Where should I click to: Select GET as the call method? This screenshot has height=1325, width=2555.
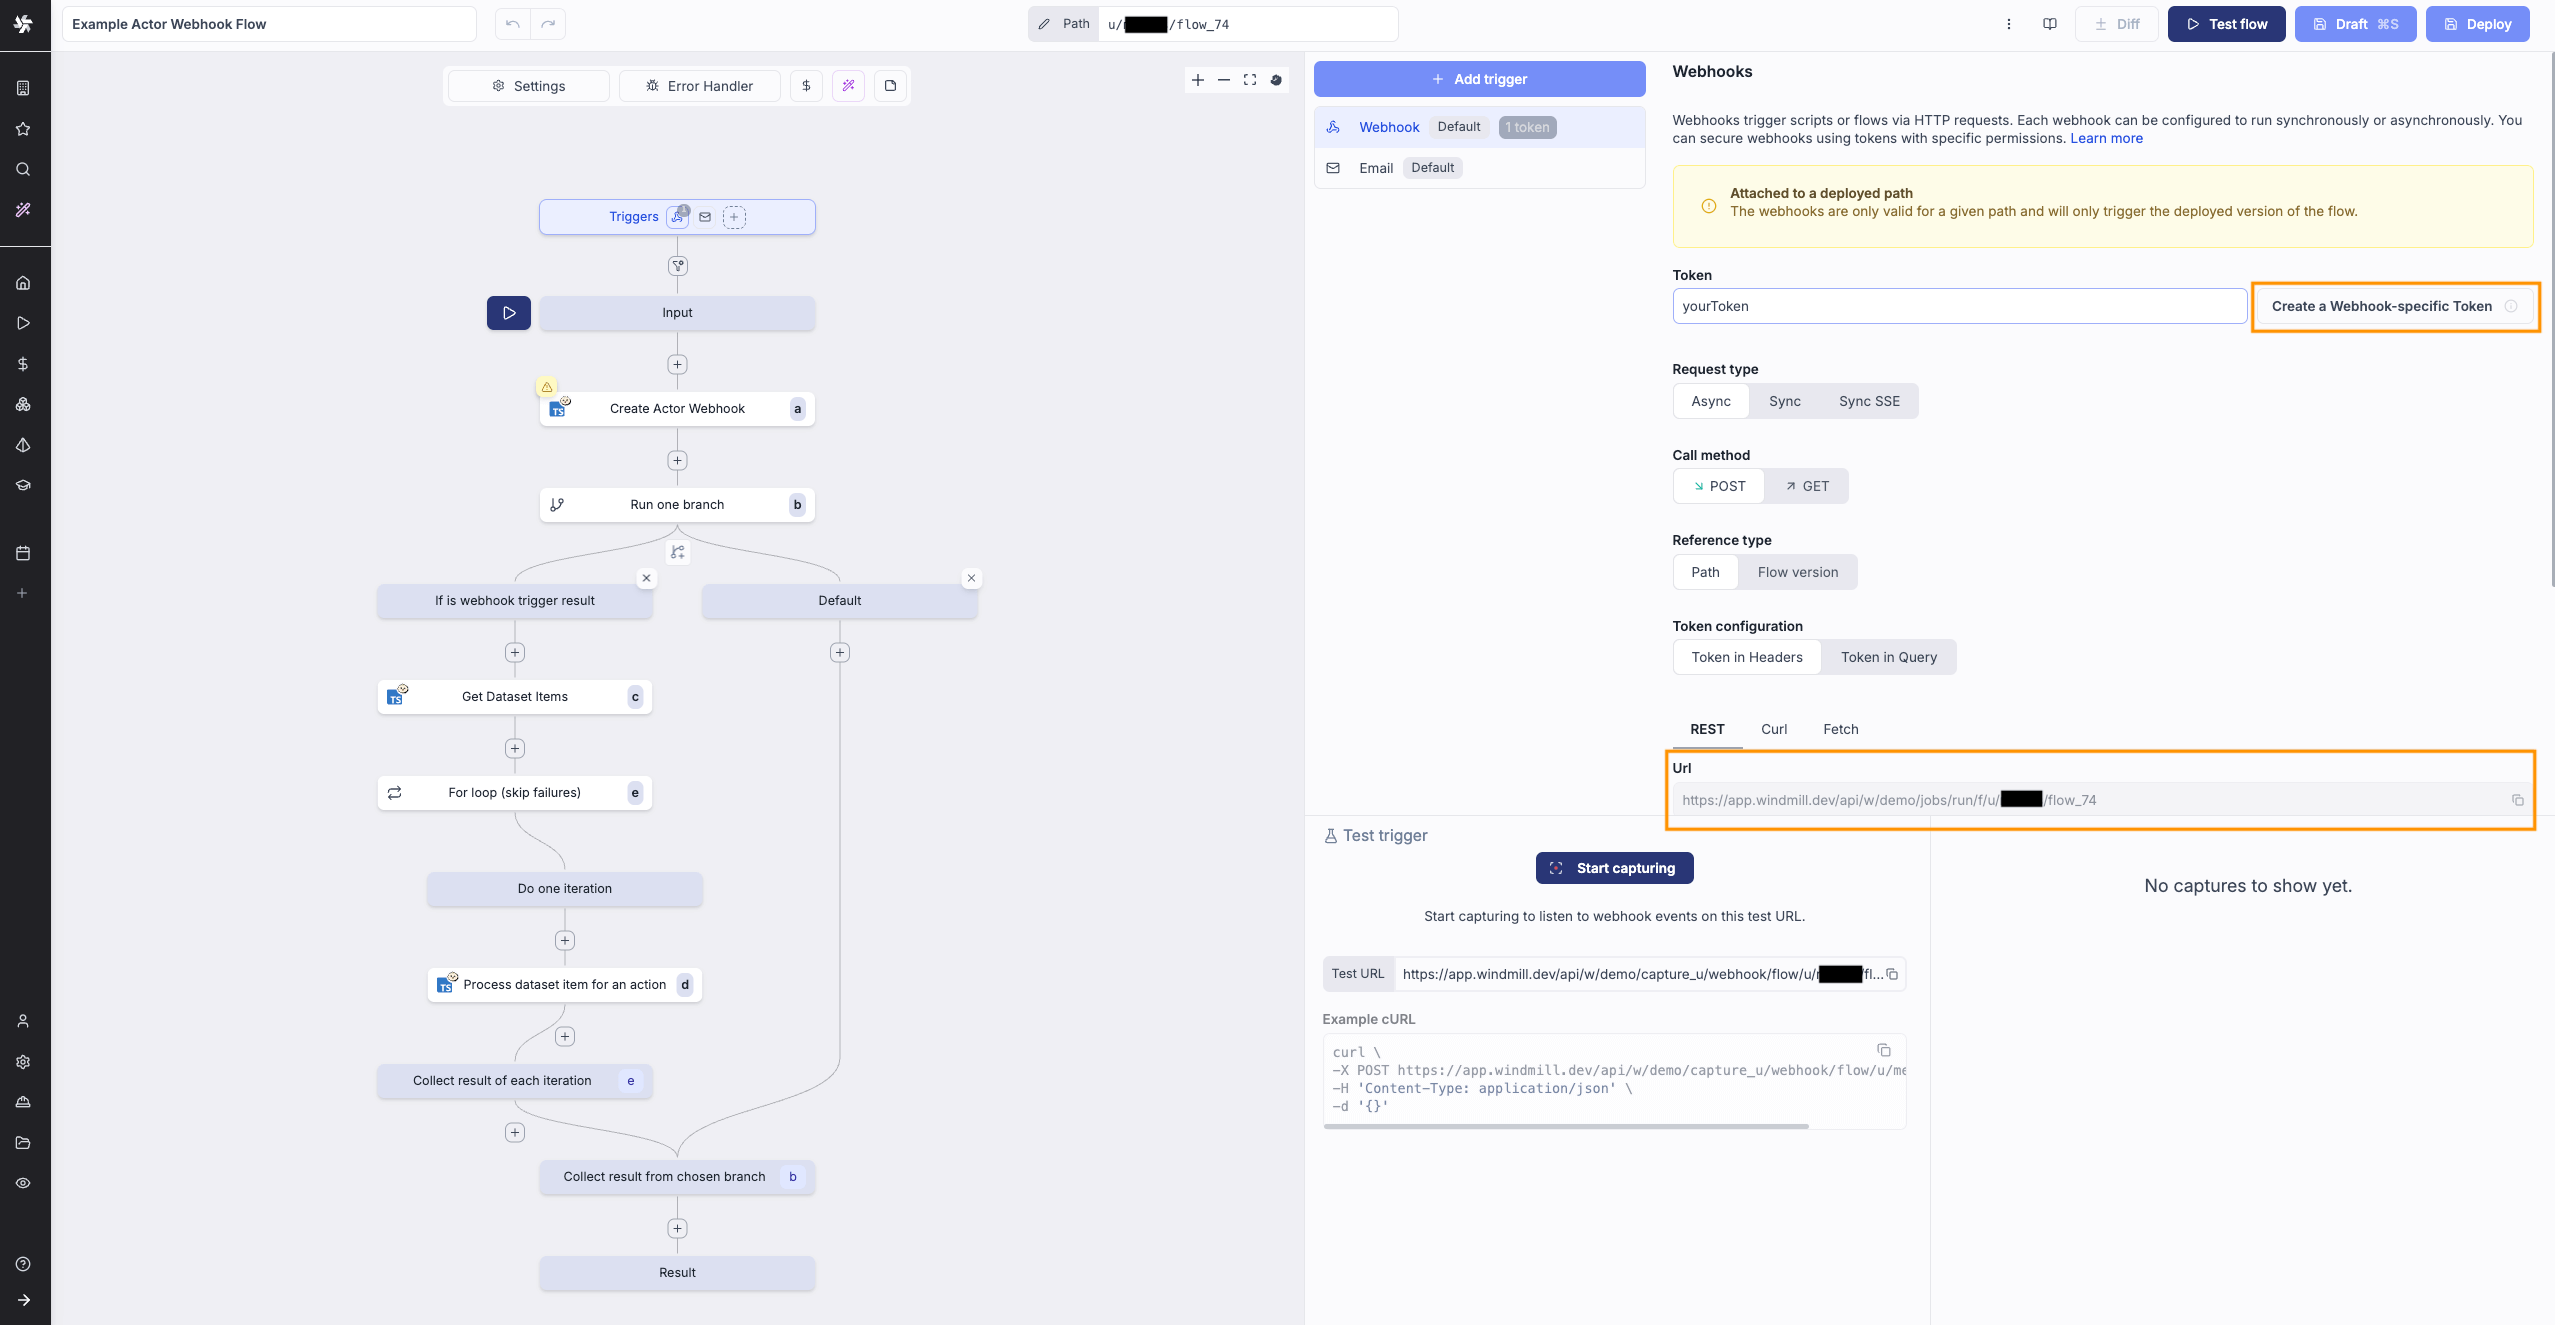(1808, 486)
